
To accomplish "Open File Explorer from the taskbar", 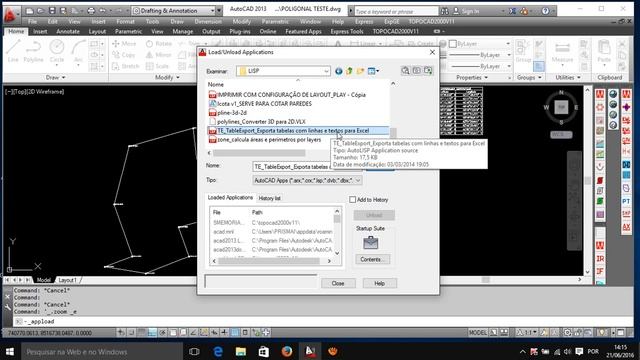I will pyautogui.click(x=241, y=351).
